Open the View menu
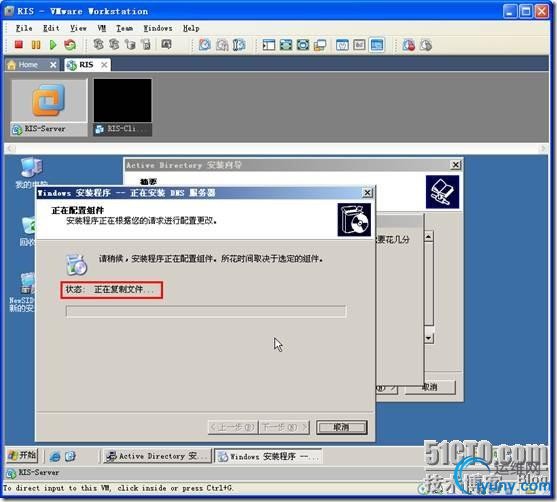This screenshot has width=557, height=502. point(78,28)
